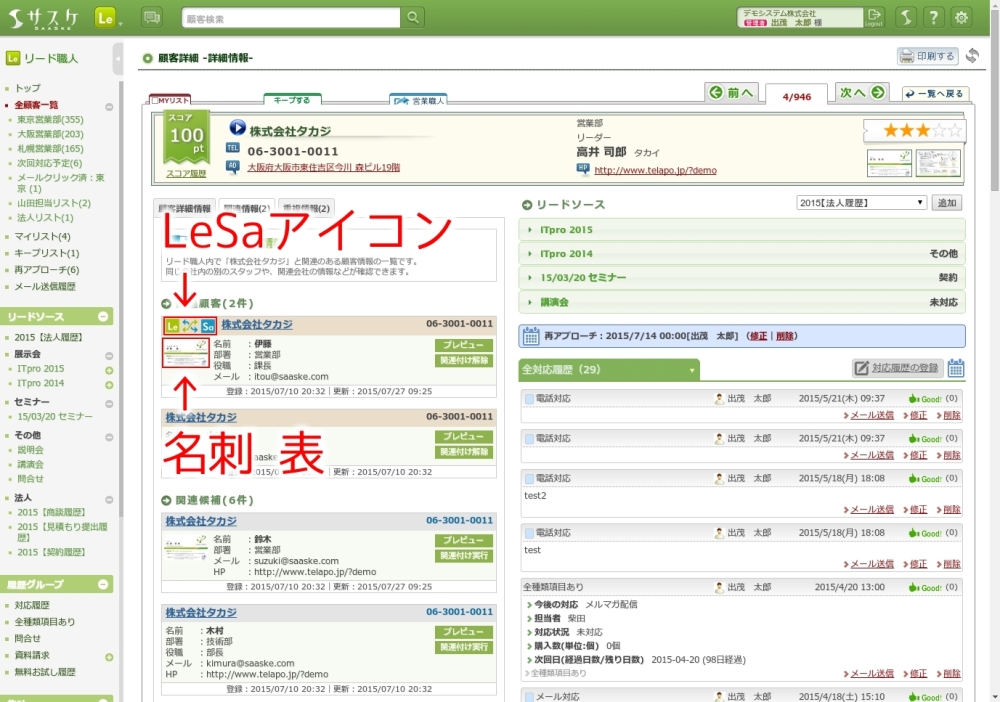The height and width of the screenshot is (702, 1000).
Task: Toggle the 展示会 group collapse button
Action: tap(109, 354)
